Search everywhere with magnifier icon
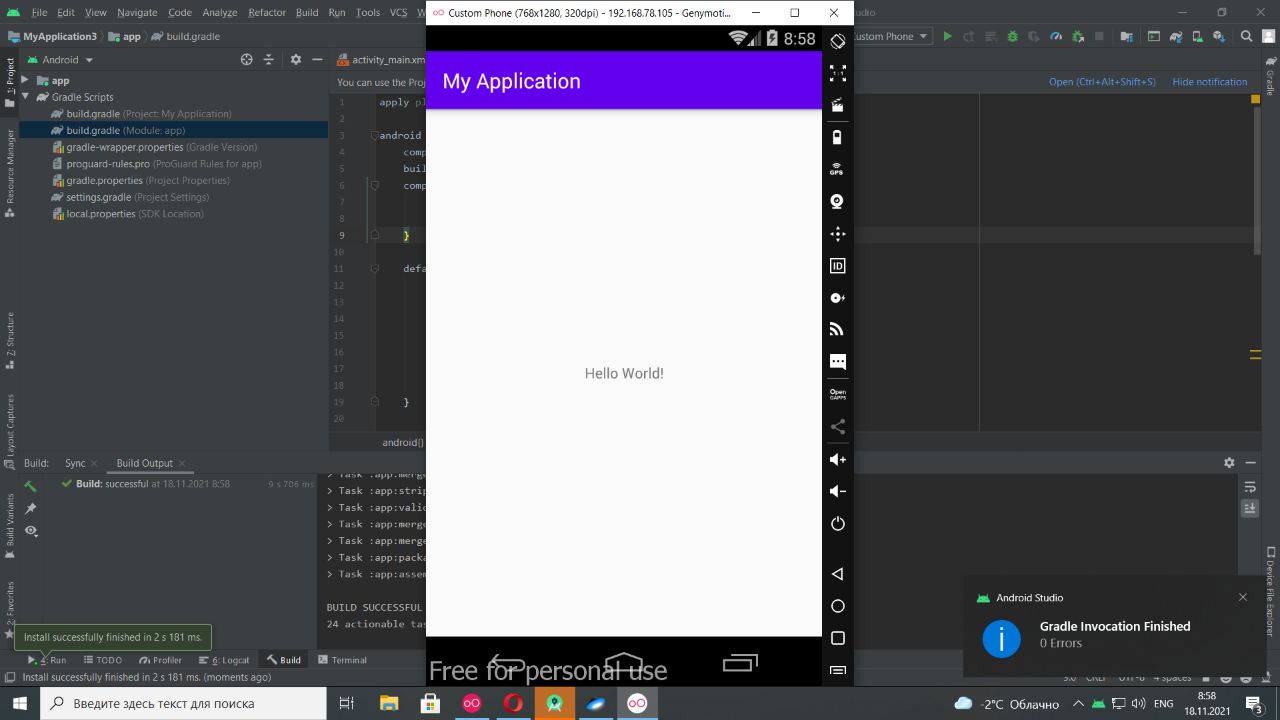This screenshot has height=720, width=1280. (1247, 37)
